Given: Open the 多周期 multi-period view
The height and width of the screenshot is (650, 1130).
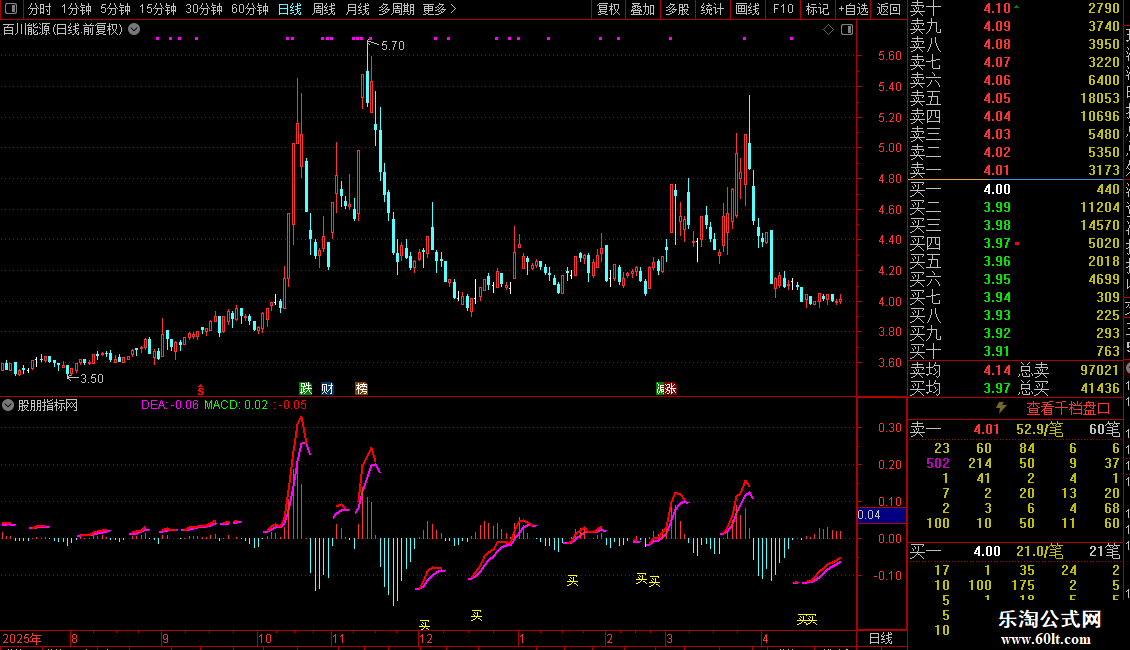Looking at the screenshot, I should [396, 9].
